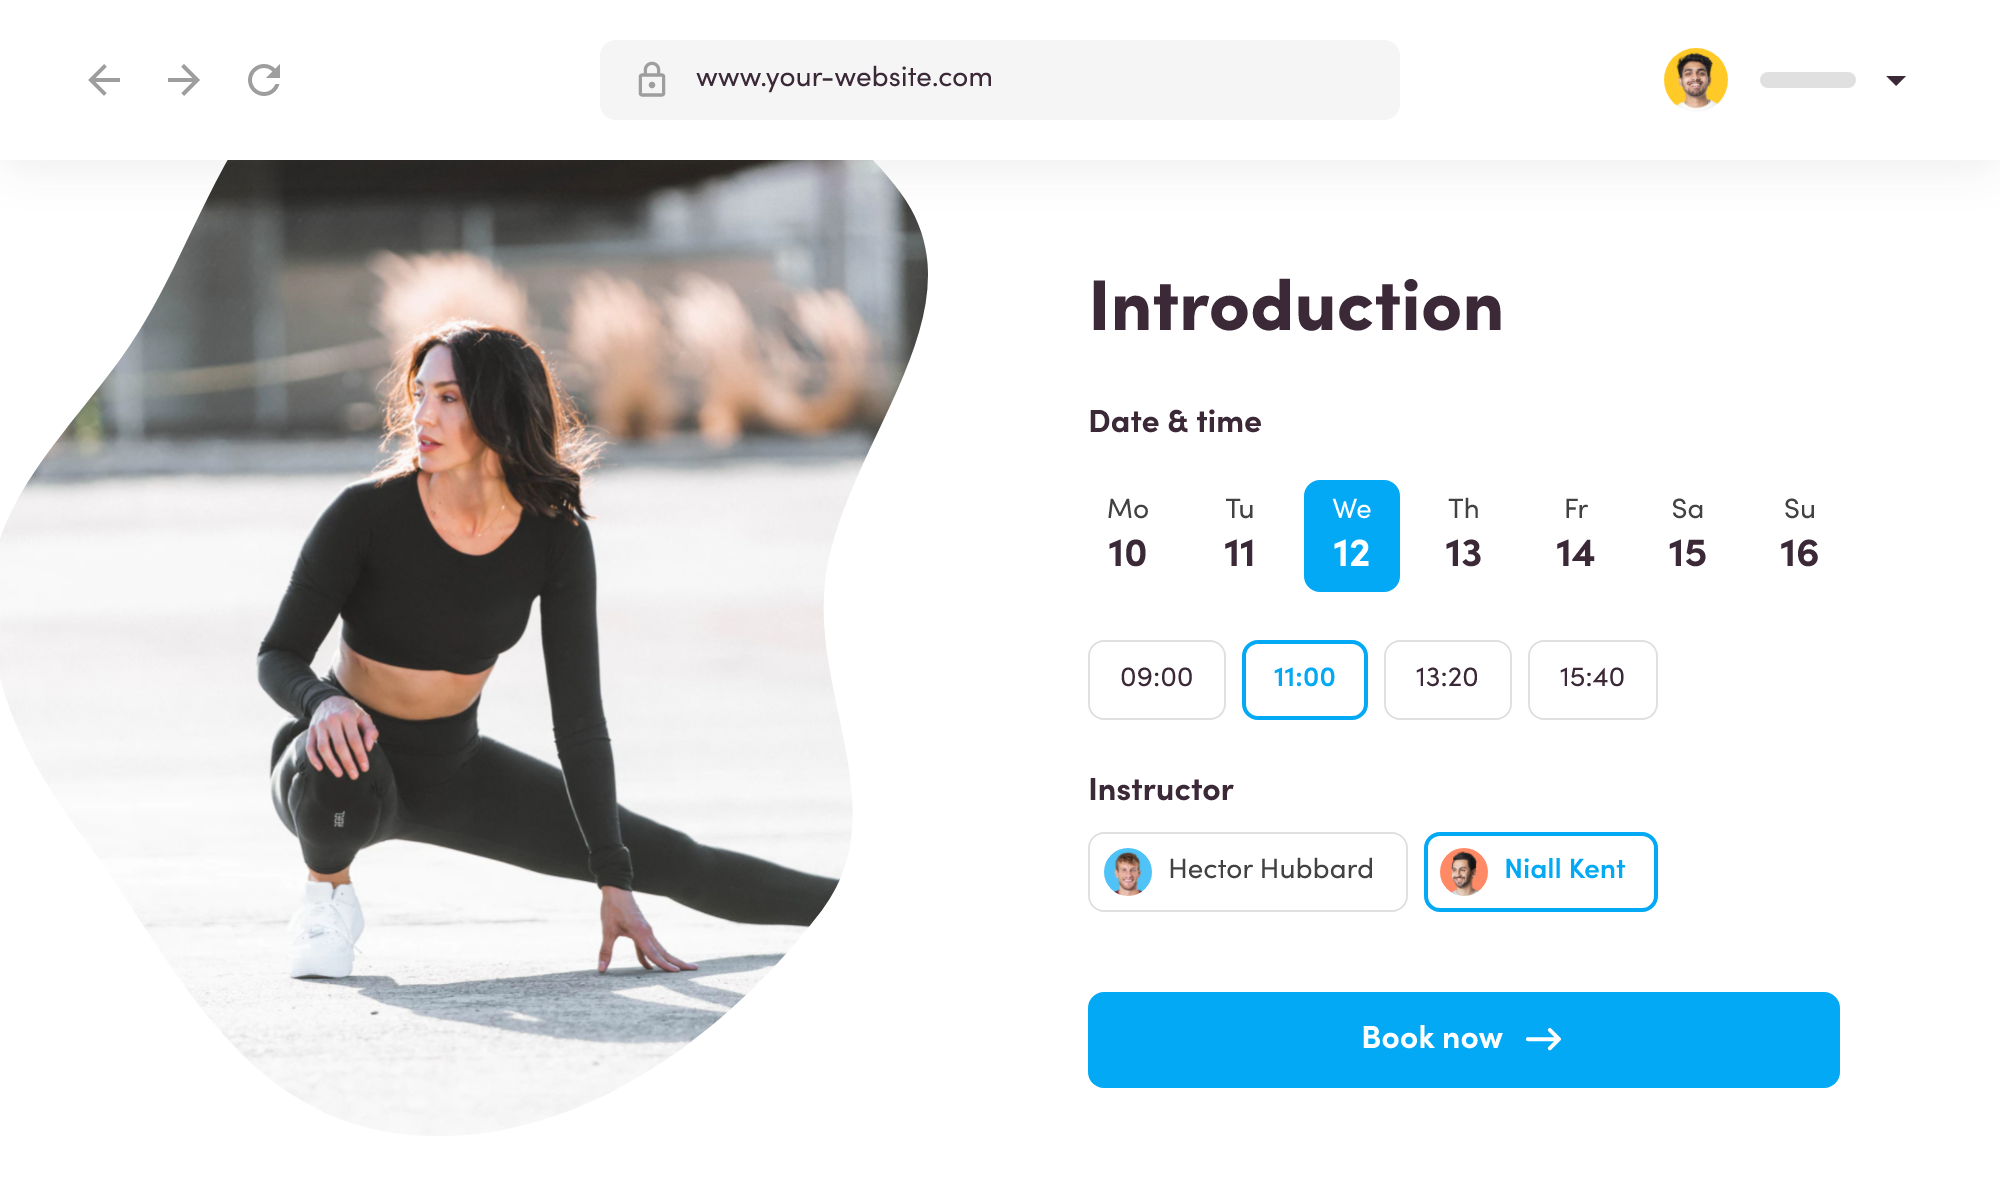The height and width of the screenshot is (1200, 2000).
Task: Click Niall Kent's avatar photo
Action: [x=1464, y=872]
